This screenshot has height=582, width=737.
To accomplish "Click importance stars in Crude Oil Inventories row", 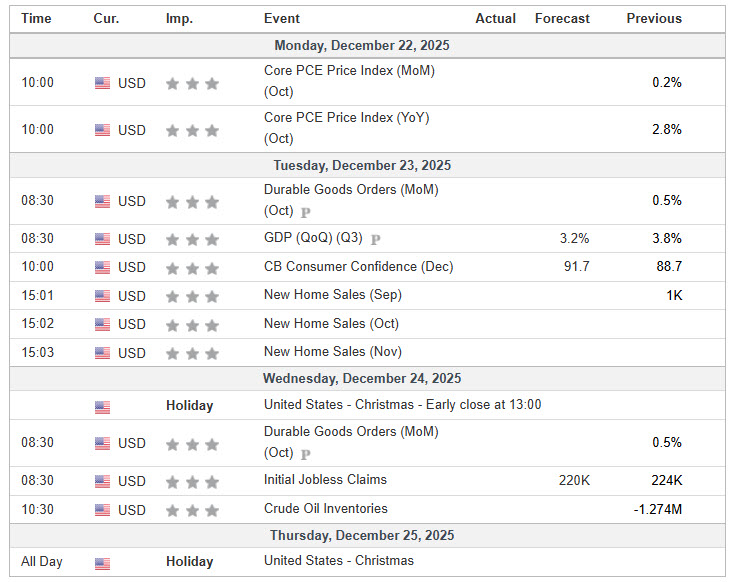I will click(192, 510).
